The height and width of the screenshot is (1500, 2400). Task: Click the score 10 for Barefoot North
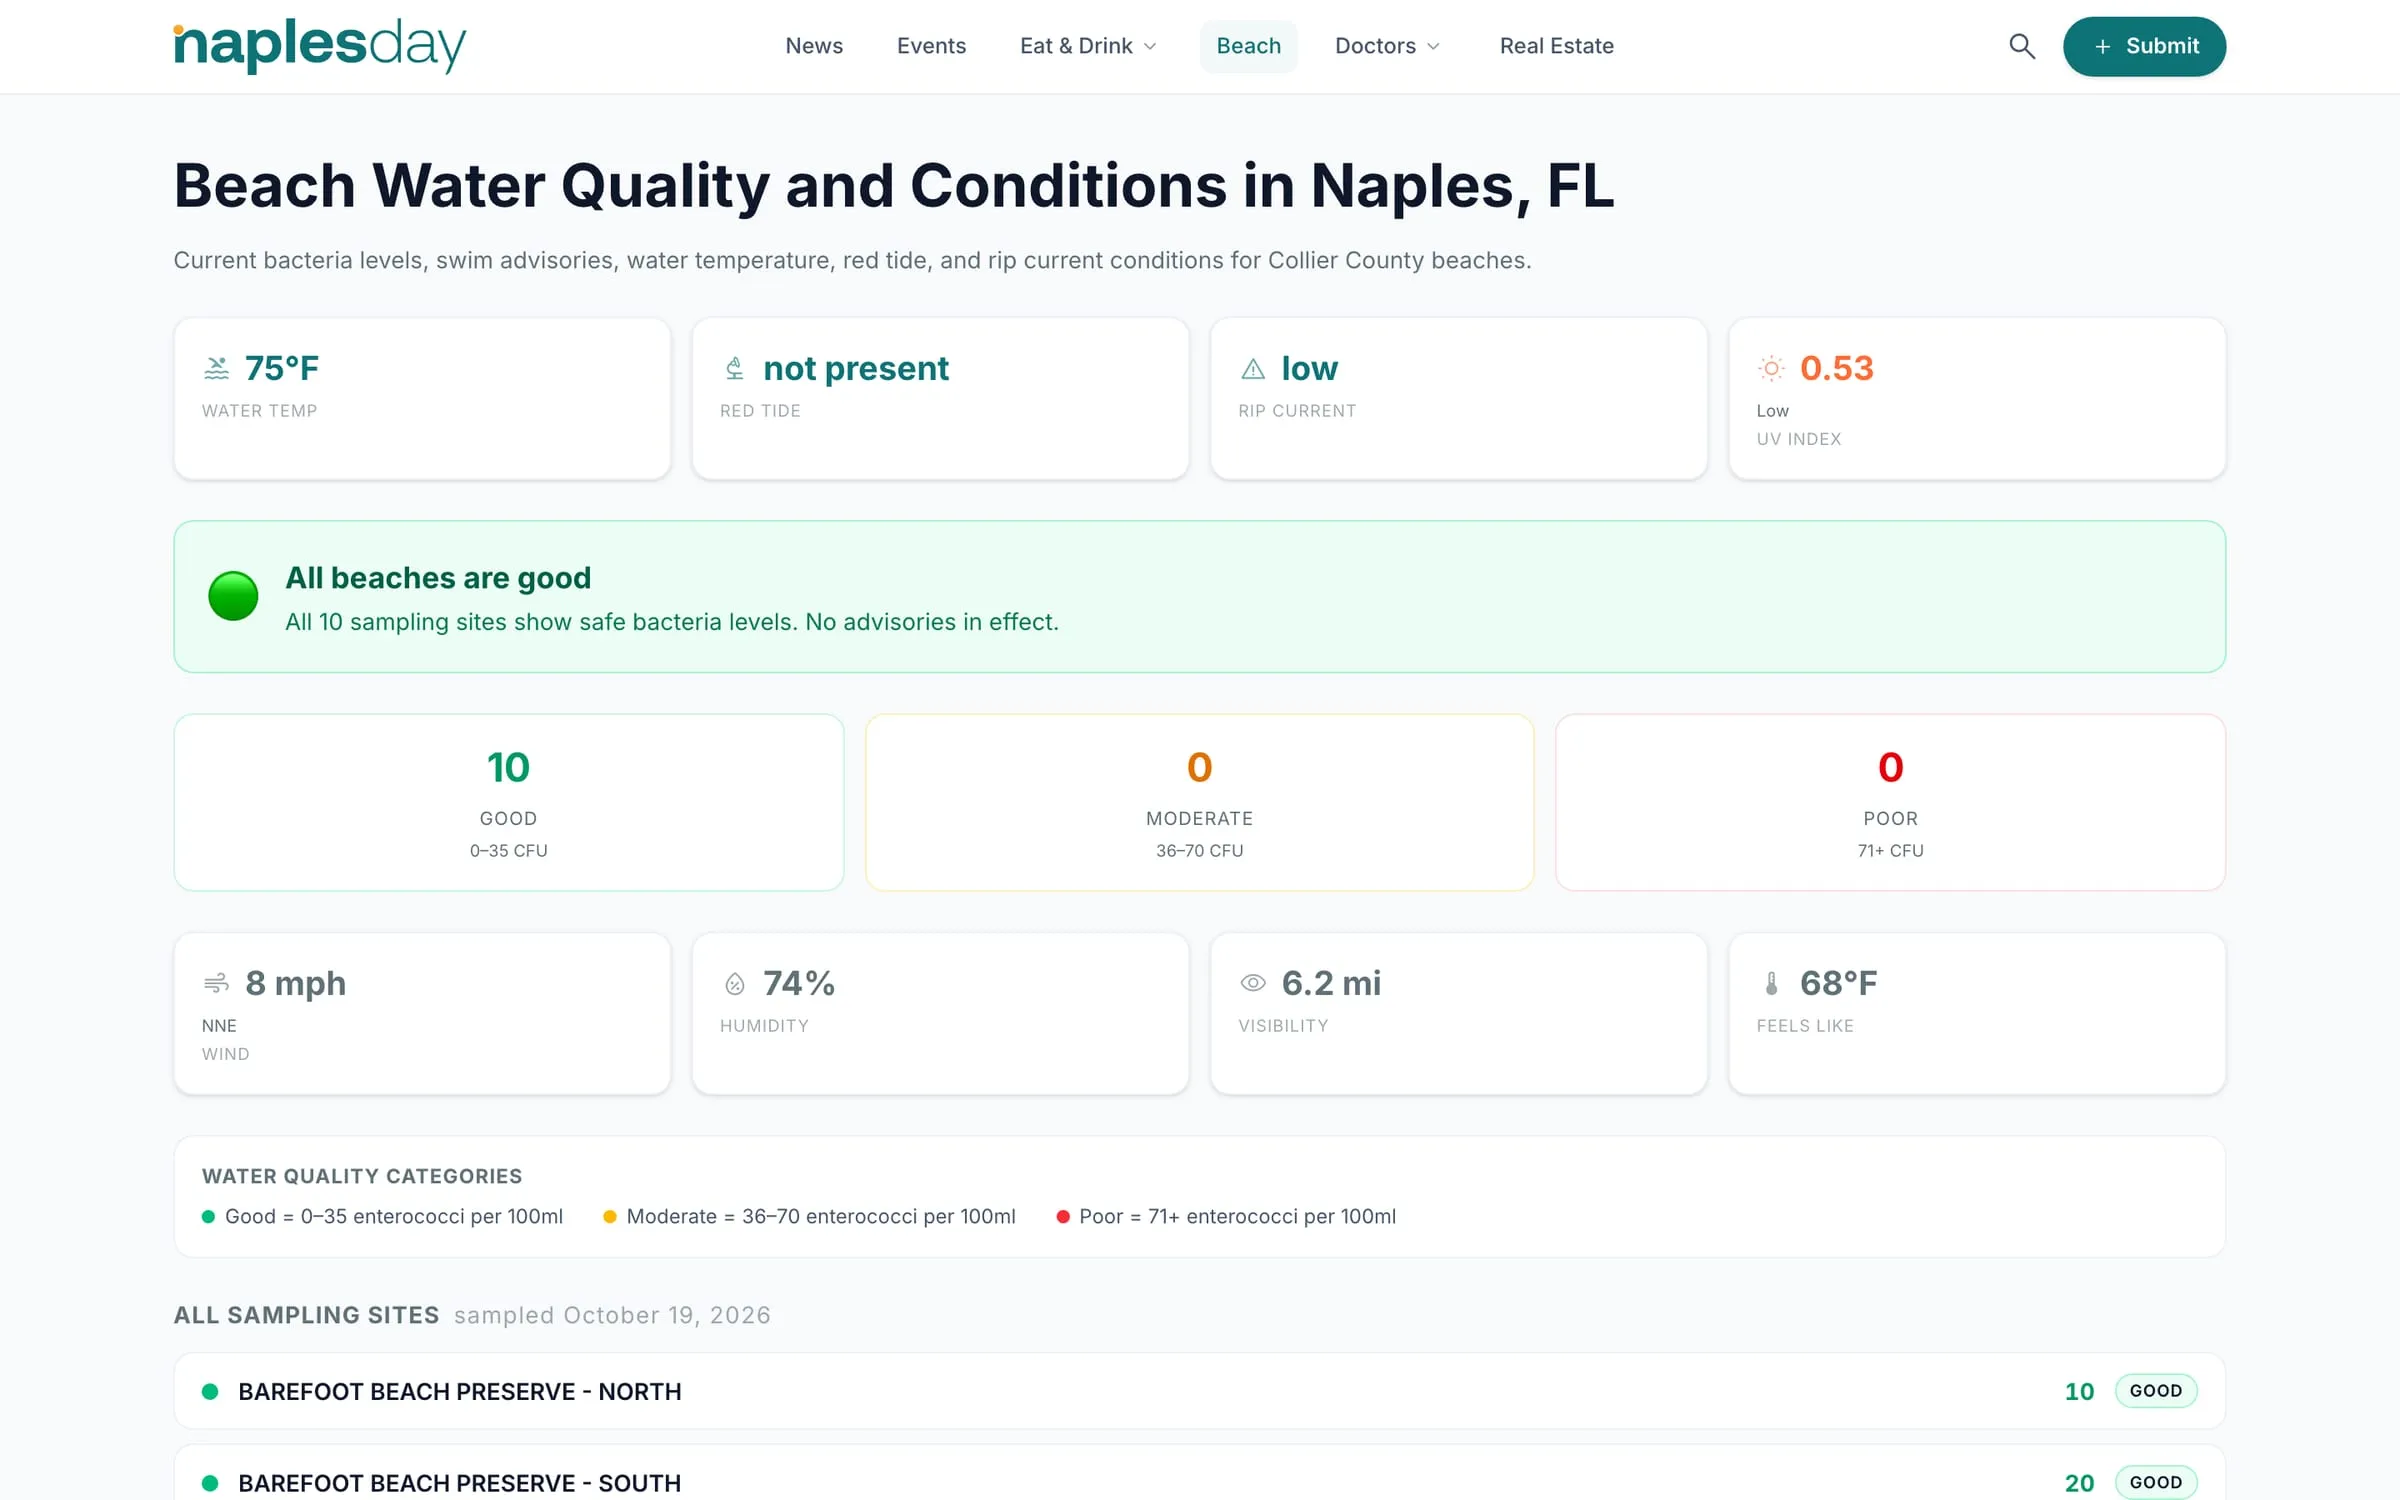tap(2079, 1391)
